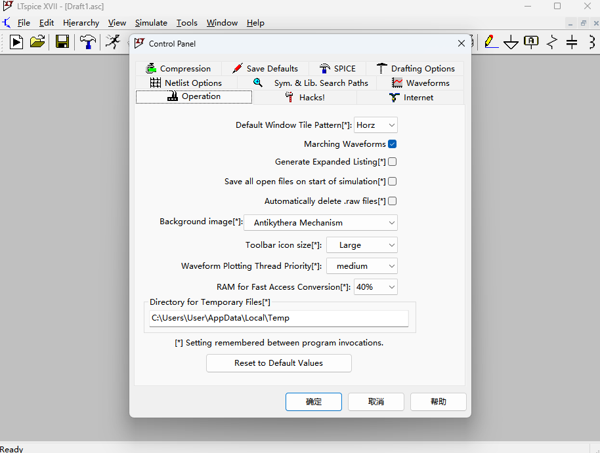Open Default Window Tile Pattern dropdown

[x=376, y=125]
